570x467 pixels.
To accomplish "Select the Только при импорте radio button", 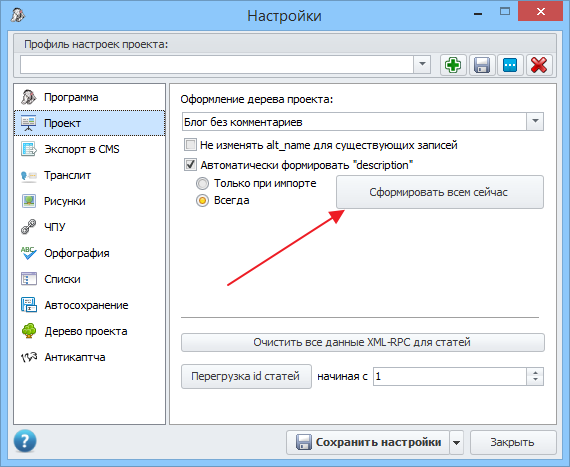I will pyautogui.click(x=202, y=184).
